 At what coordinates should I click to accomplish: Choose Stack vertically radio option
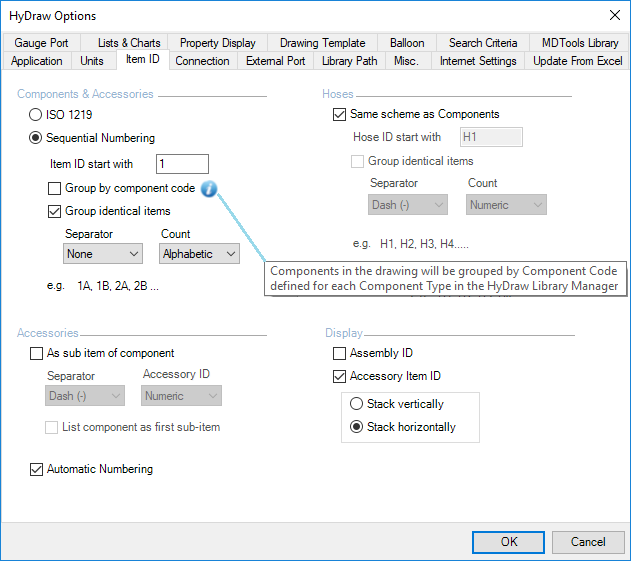(x=356, y=404)
